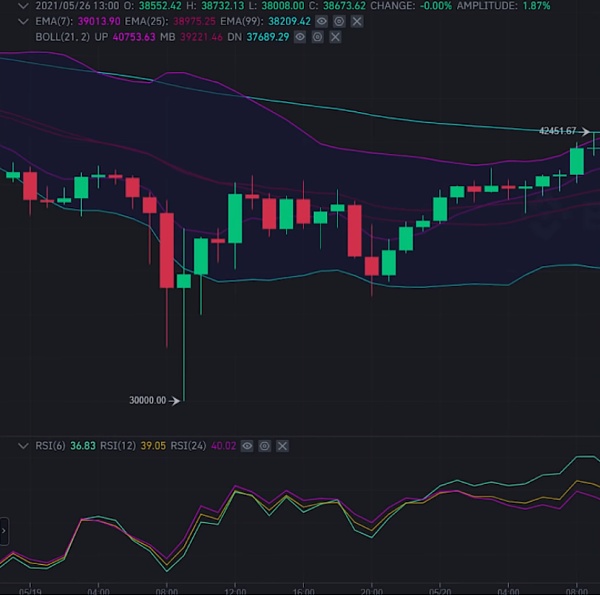Image resolution: width=600 pixels, height=596 pixels.
Task: Click the 30000.00 low price marker
Action: coord(148,401)
